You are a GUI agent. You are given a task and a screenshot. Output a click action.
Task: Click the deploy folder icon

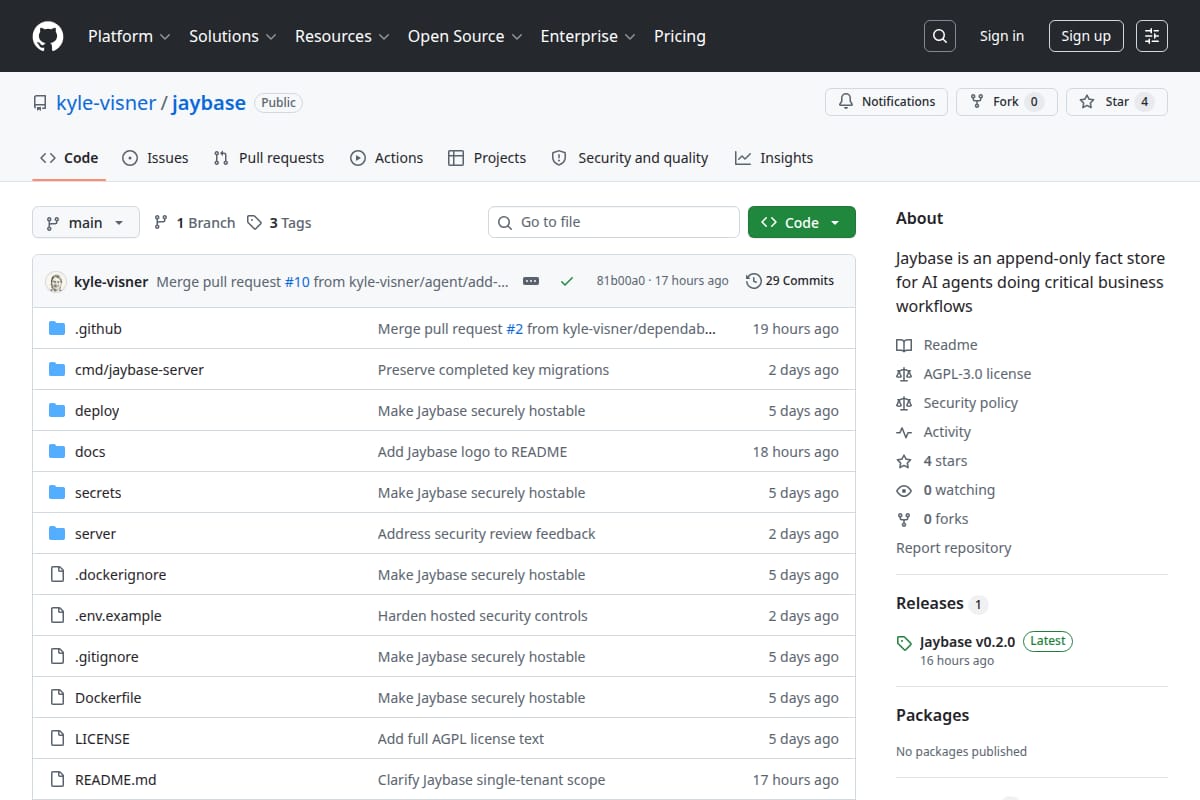(57, 411)
